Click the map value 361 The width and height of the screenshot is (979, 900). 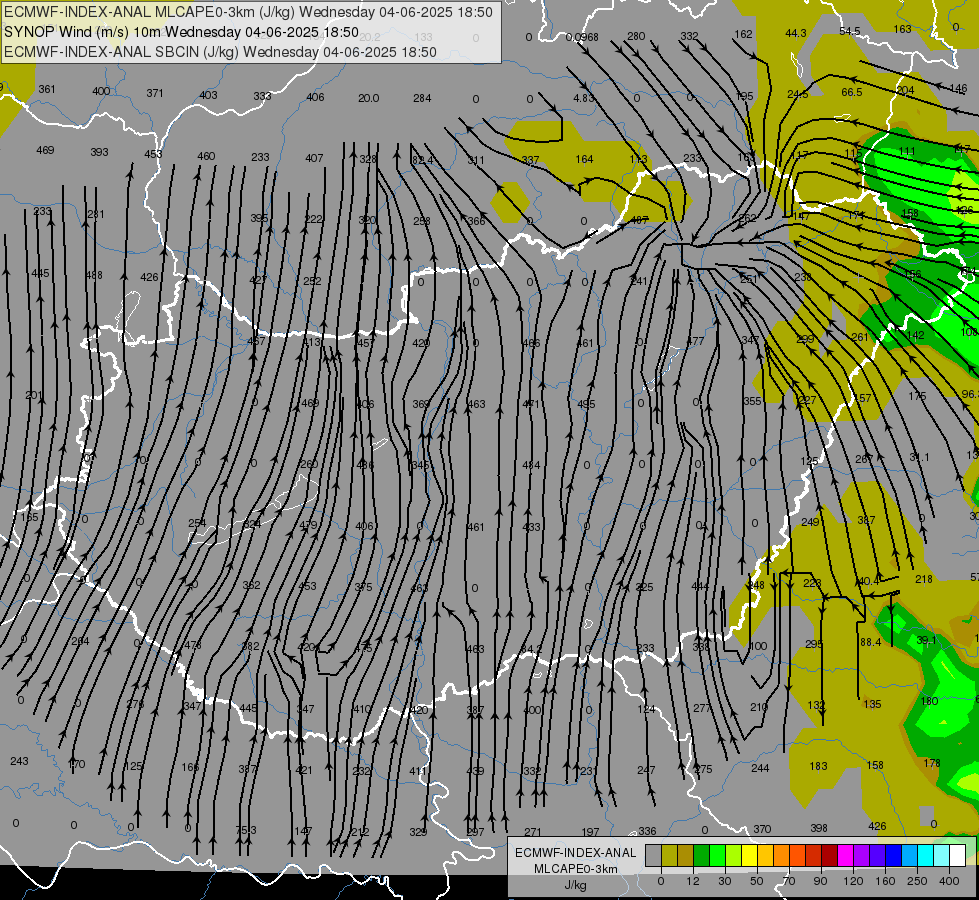(x=47, y=89)
